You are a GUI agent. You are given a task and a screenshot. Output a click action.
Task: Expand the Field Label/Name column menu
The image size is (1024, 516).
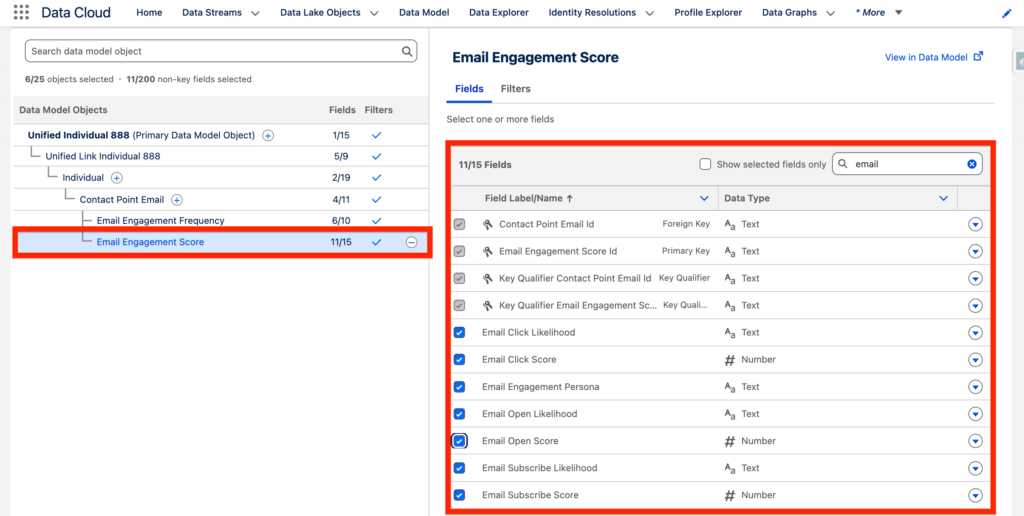(704, 199)
